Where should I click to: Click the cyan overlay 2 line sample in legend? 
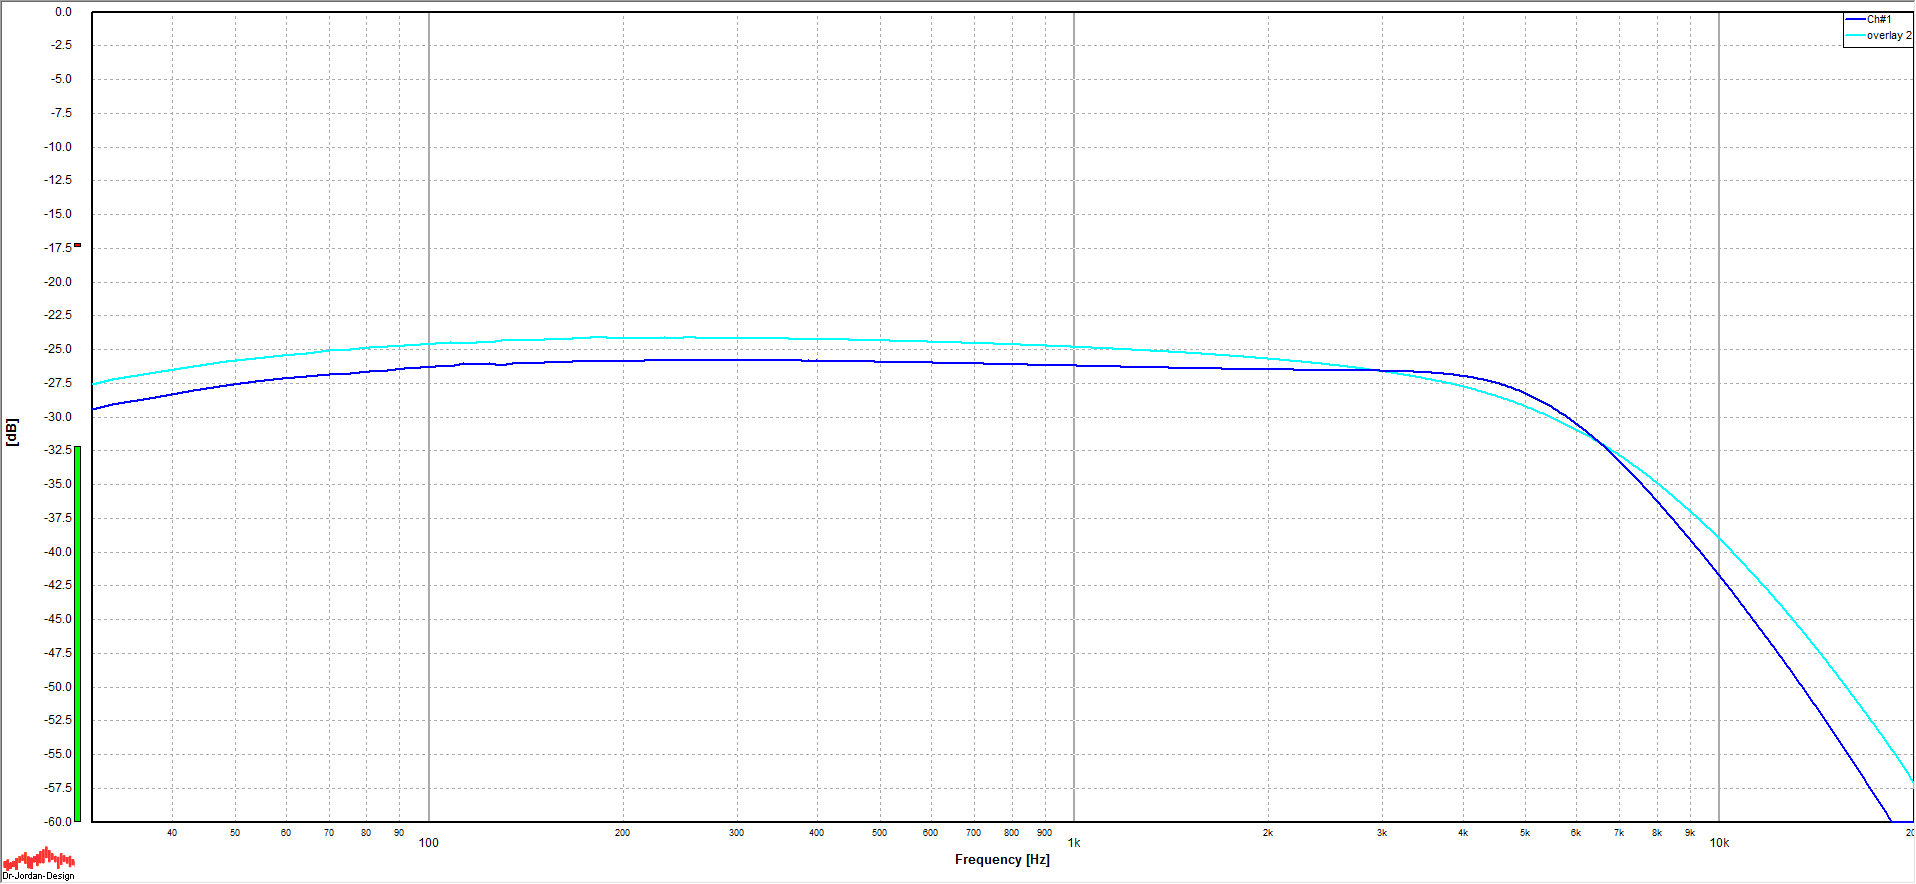1855,35
